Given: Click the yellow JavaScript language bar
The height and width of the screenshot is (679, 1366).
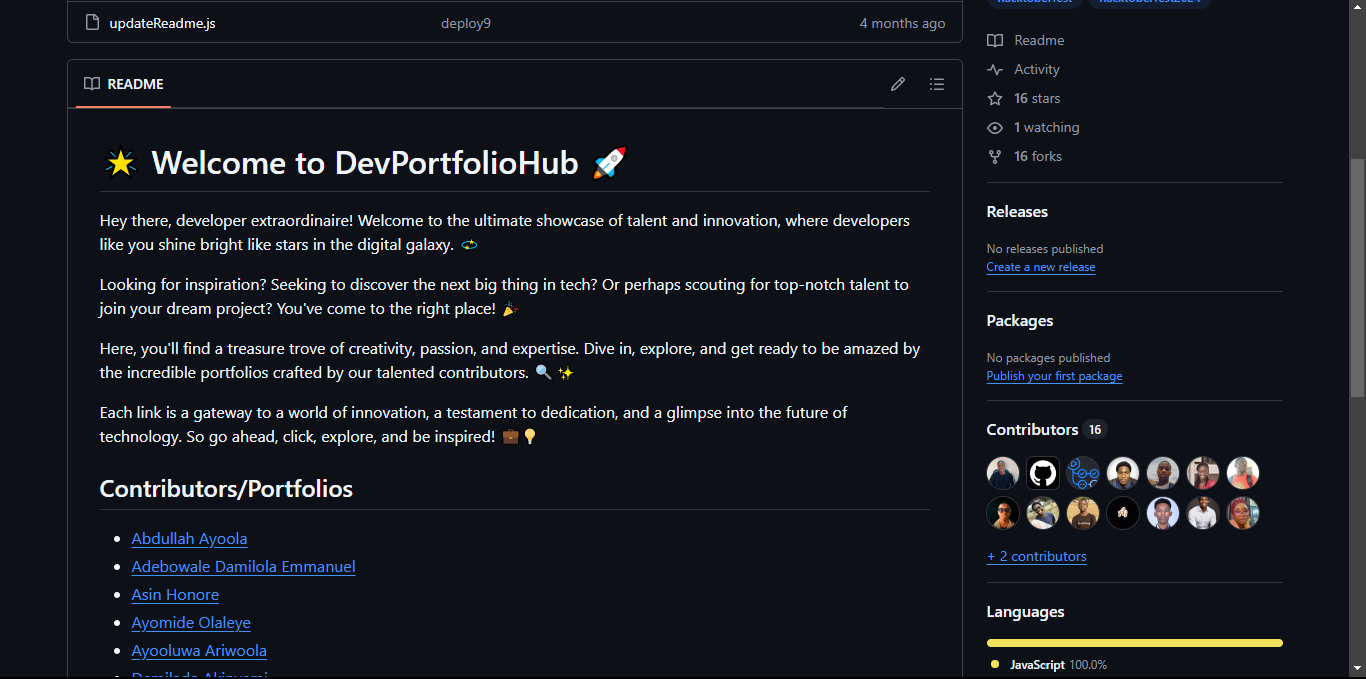Looking at the screenshot, I should tap(1134, 643).
